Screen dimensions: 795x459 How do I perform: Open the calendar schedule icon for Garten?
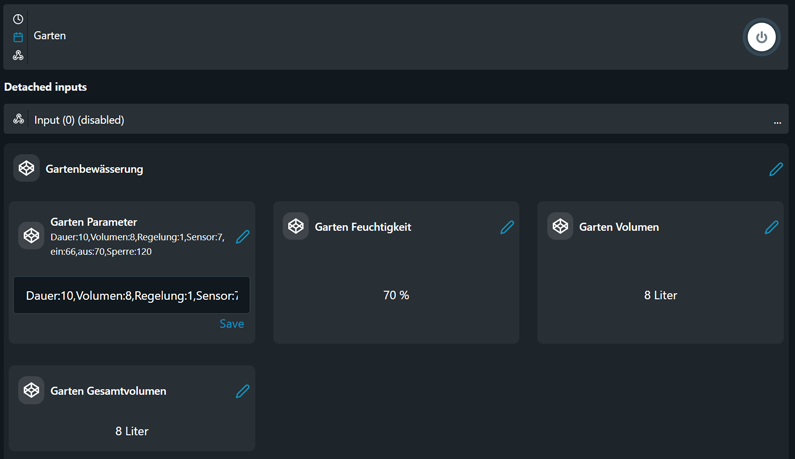click(x=18, y=37)
